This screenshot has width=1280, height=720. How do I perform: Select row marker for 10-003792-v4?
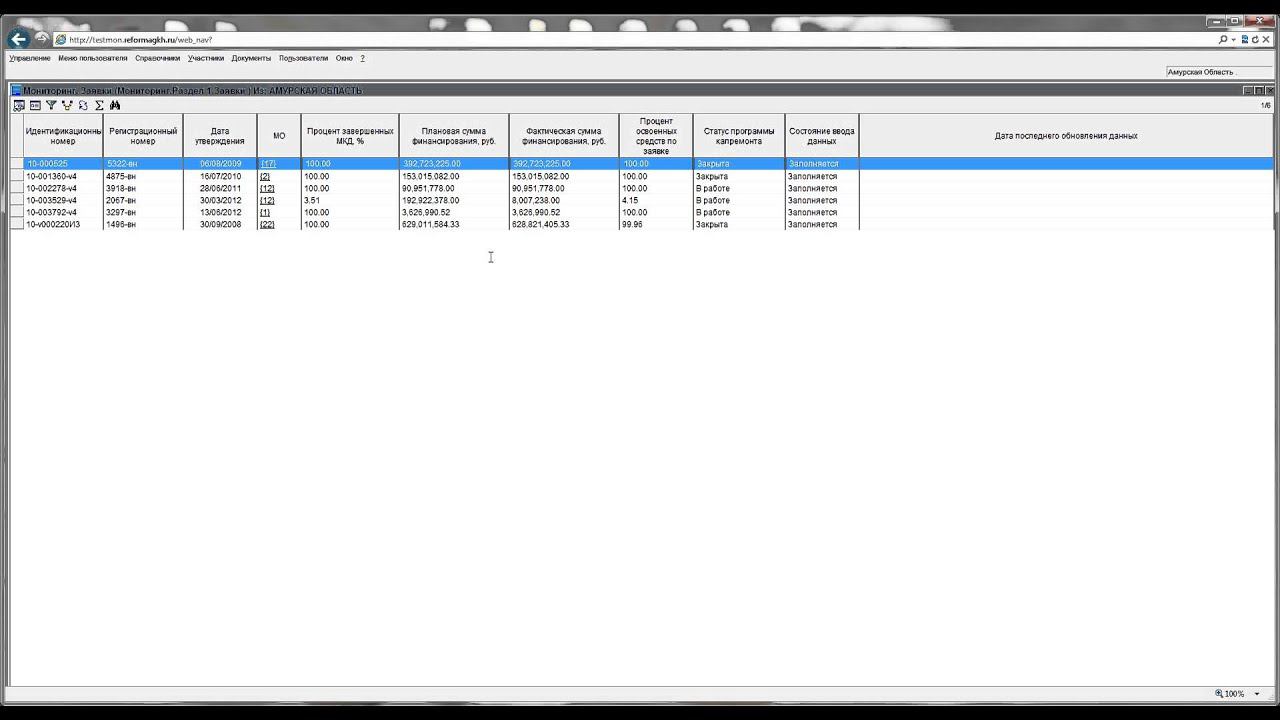(17, 212)
